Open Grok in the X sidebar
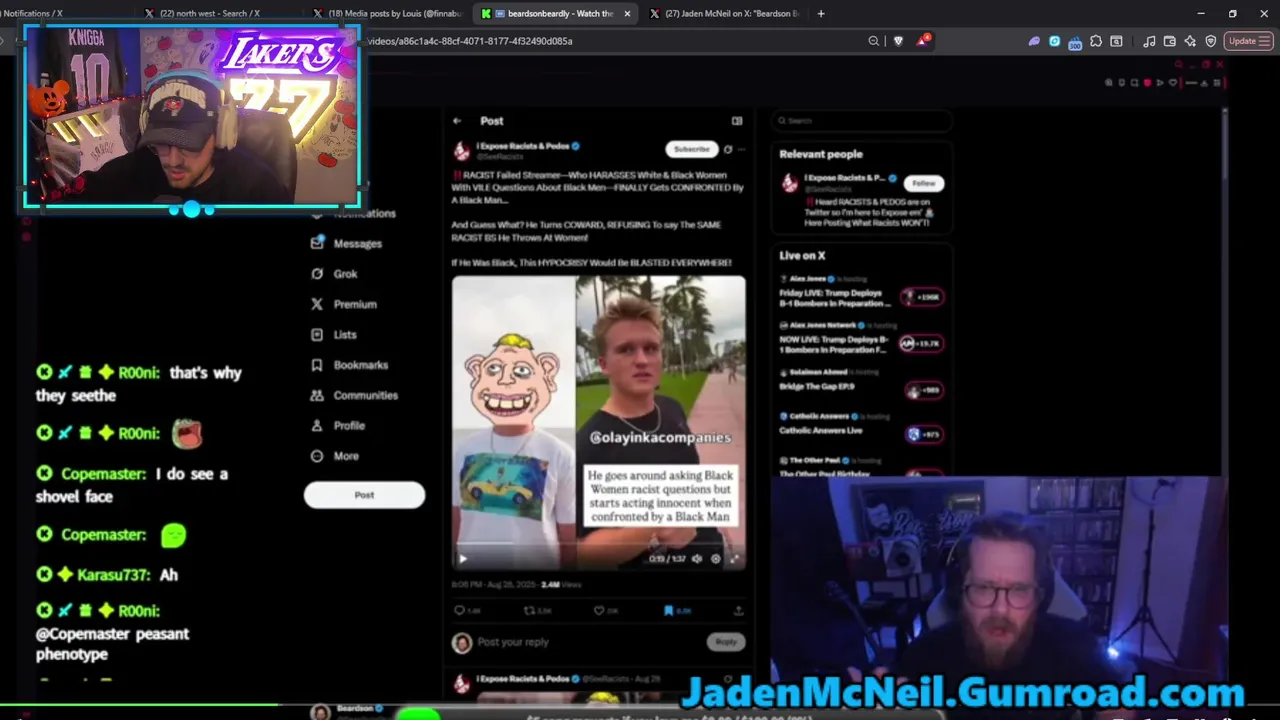 click(x=335, y=273)
